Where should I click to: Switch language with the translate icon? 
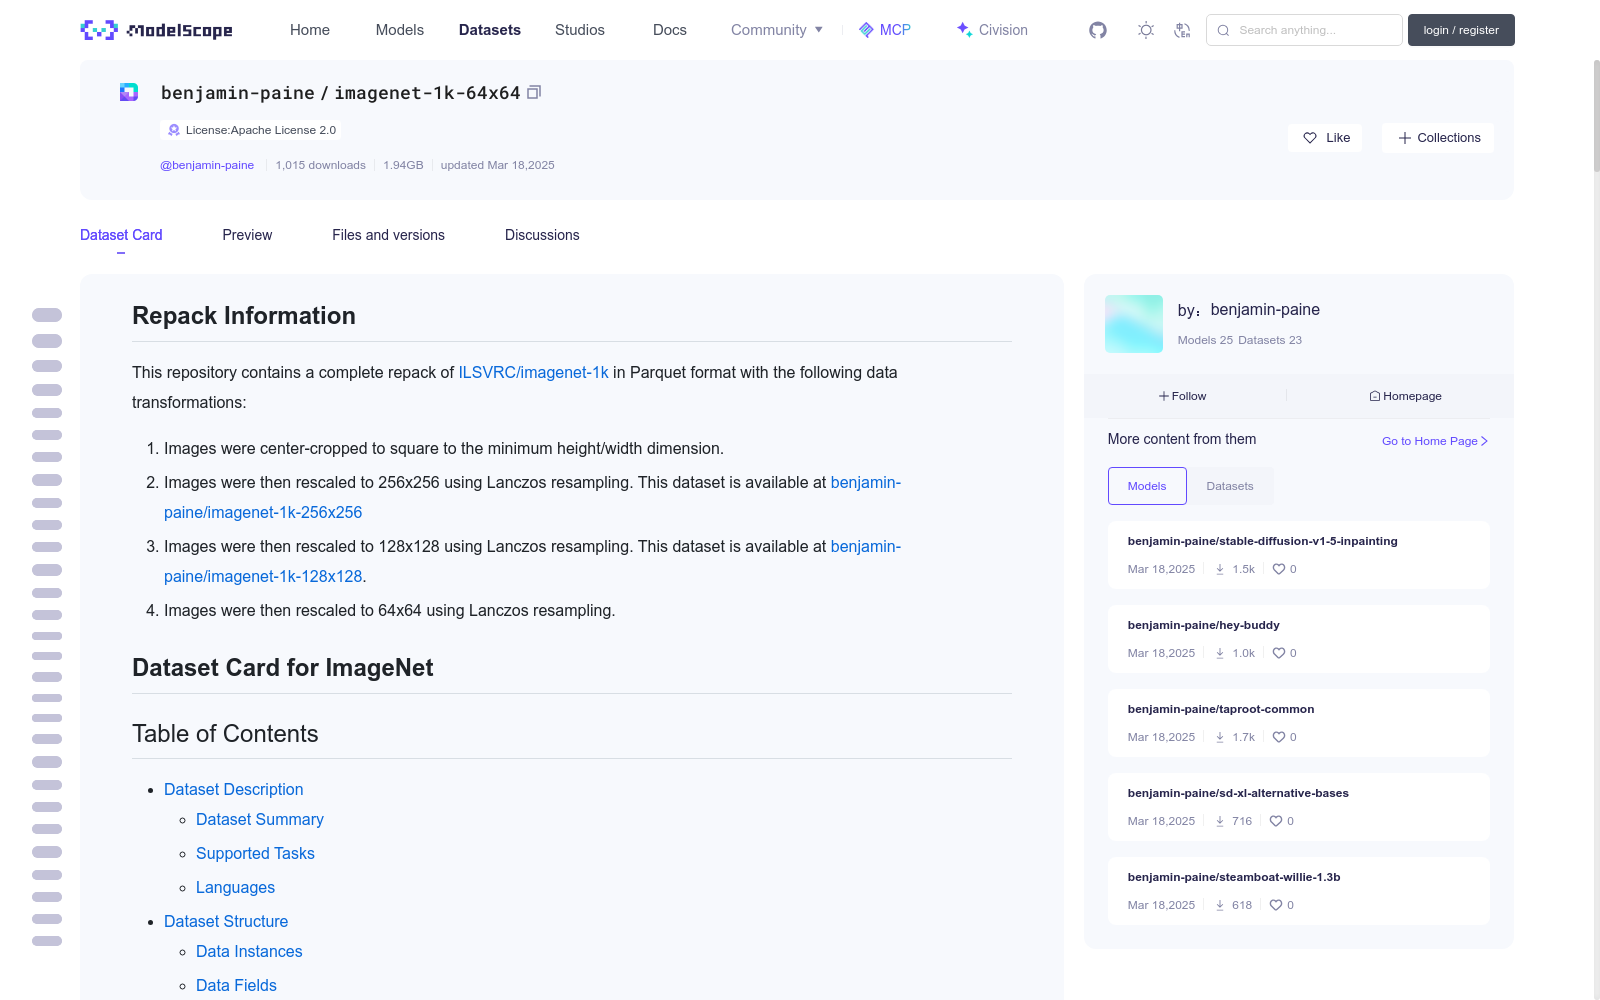[1182, 30]
